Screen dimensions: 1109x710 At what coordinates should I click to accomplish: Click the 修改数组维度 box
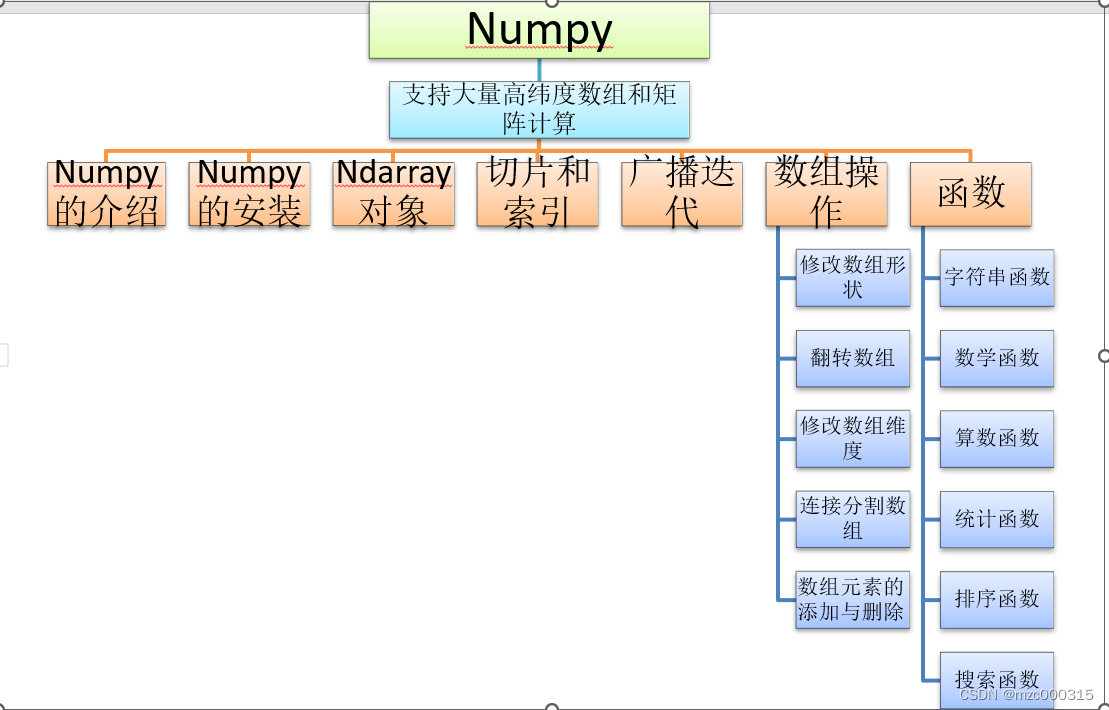coord(853,439)
